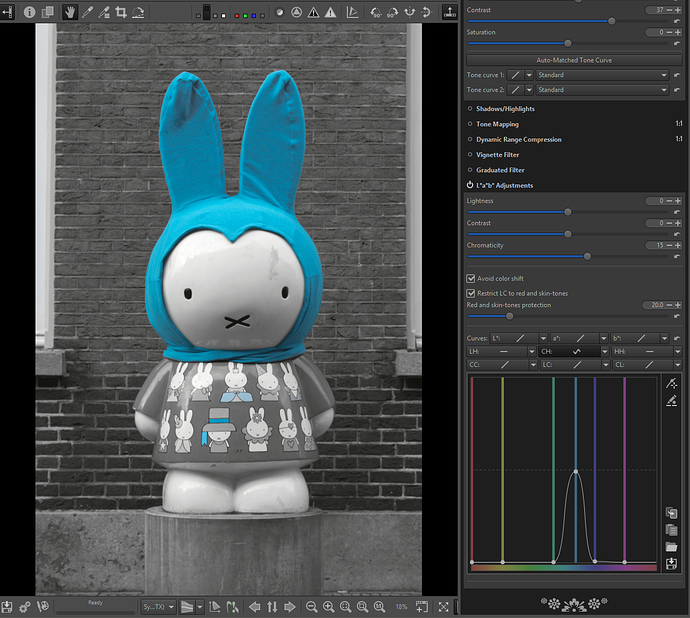Open new detail window
Screen dimensions: 690x618
421,607
